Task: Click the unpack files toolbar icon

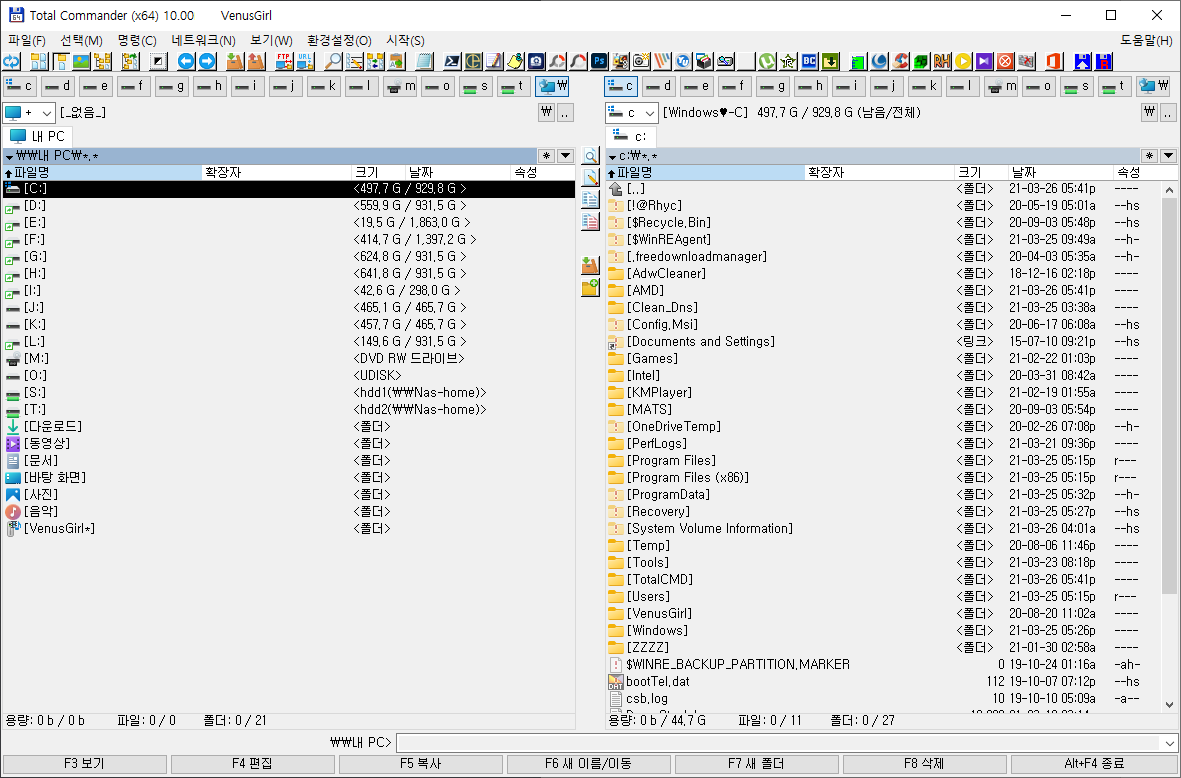Action: click(256, 62)
